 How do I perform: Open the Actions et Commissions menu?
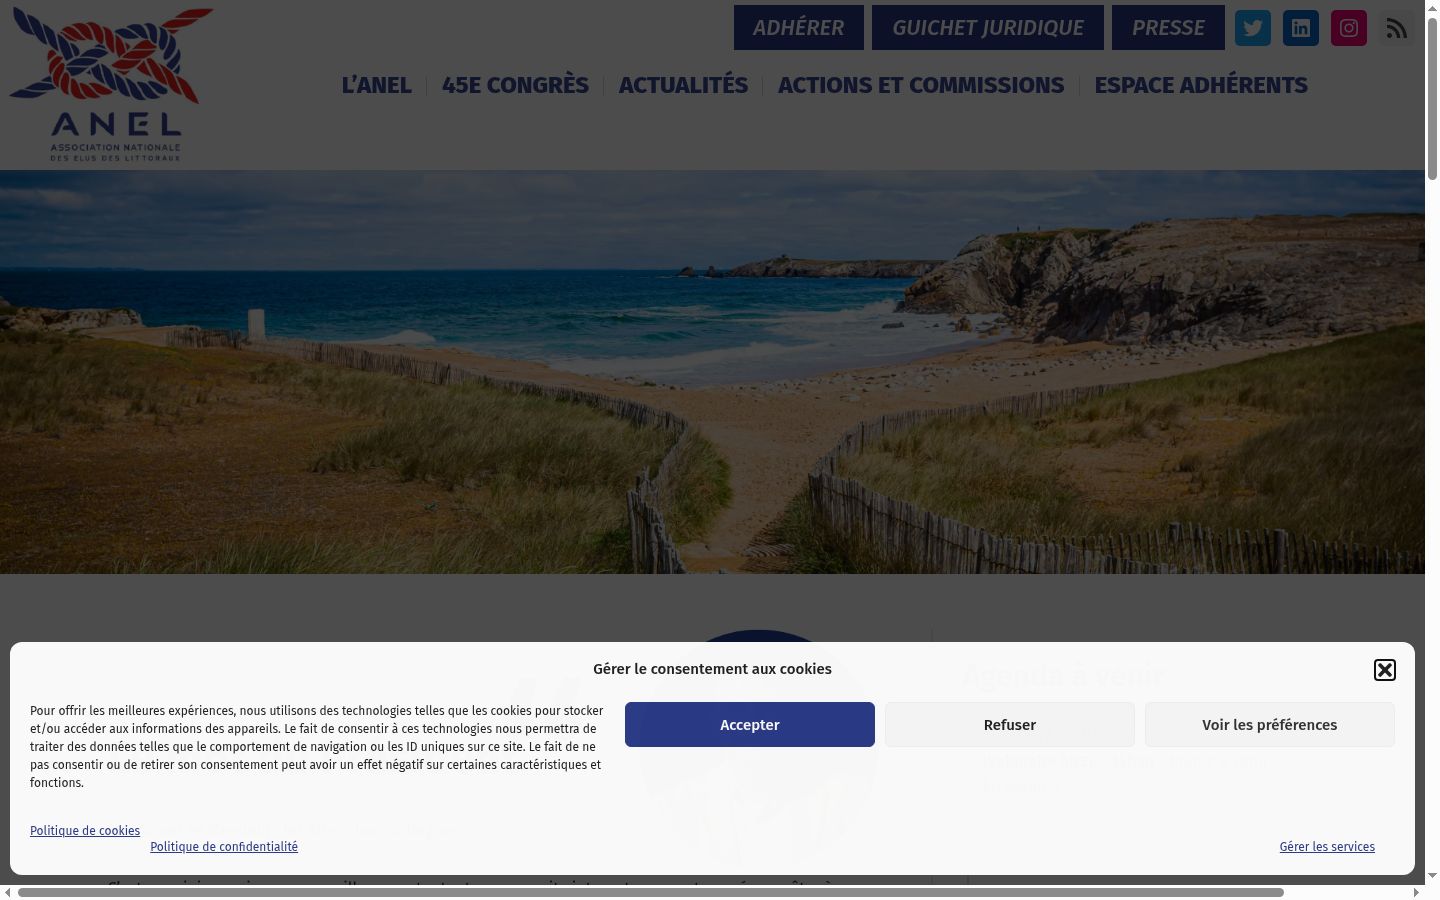pos(922,85)
